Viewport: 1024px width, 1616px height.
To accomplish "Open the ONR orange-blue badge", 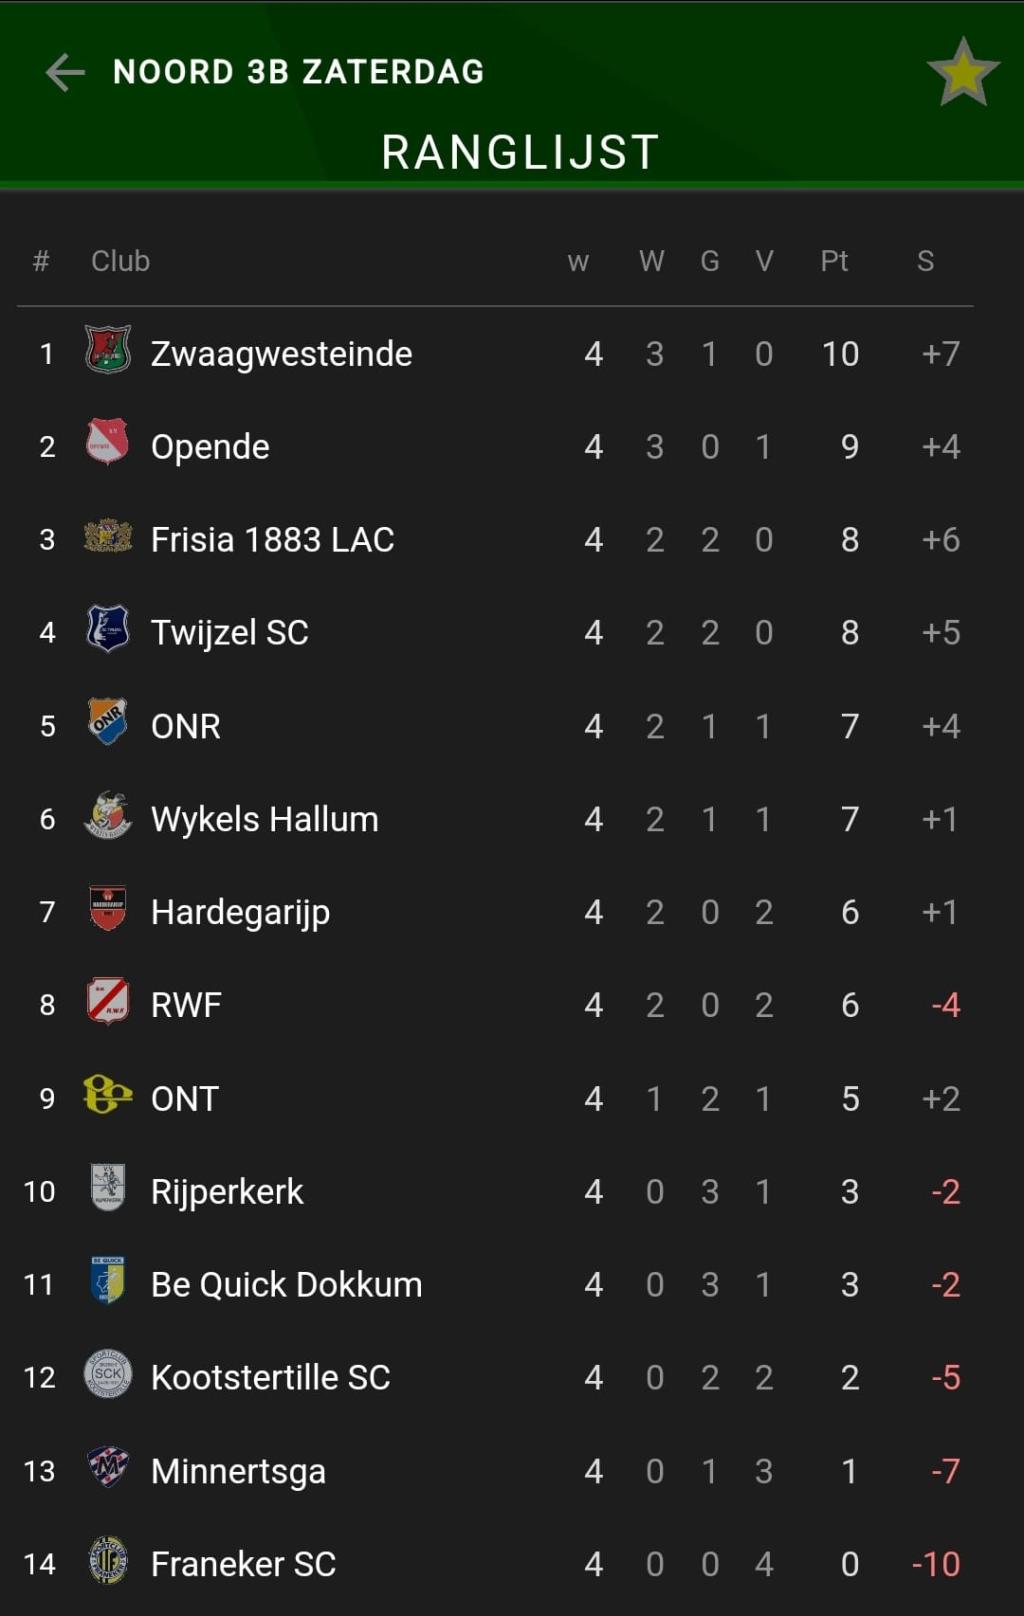I will click(x=108, y=722).
